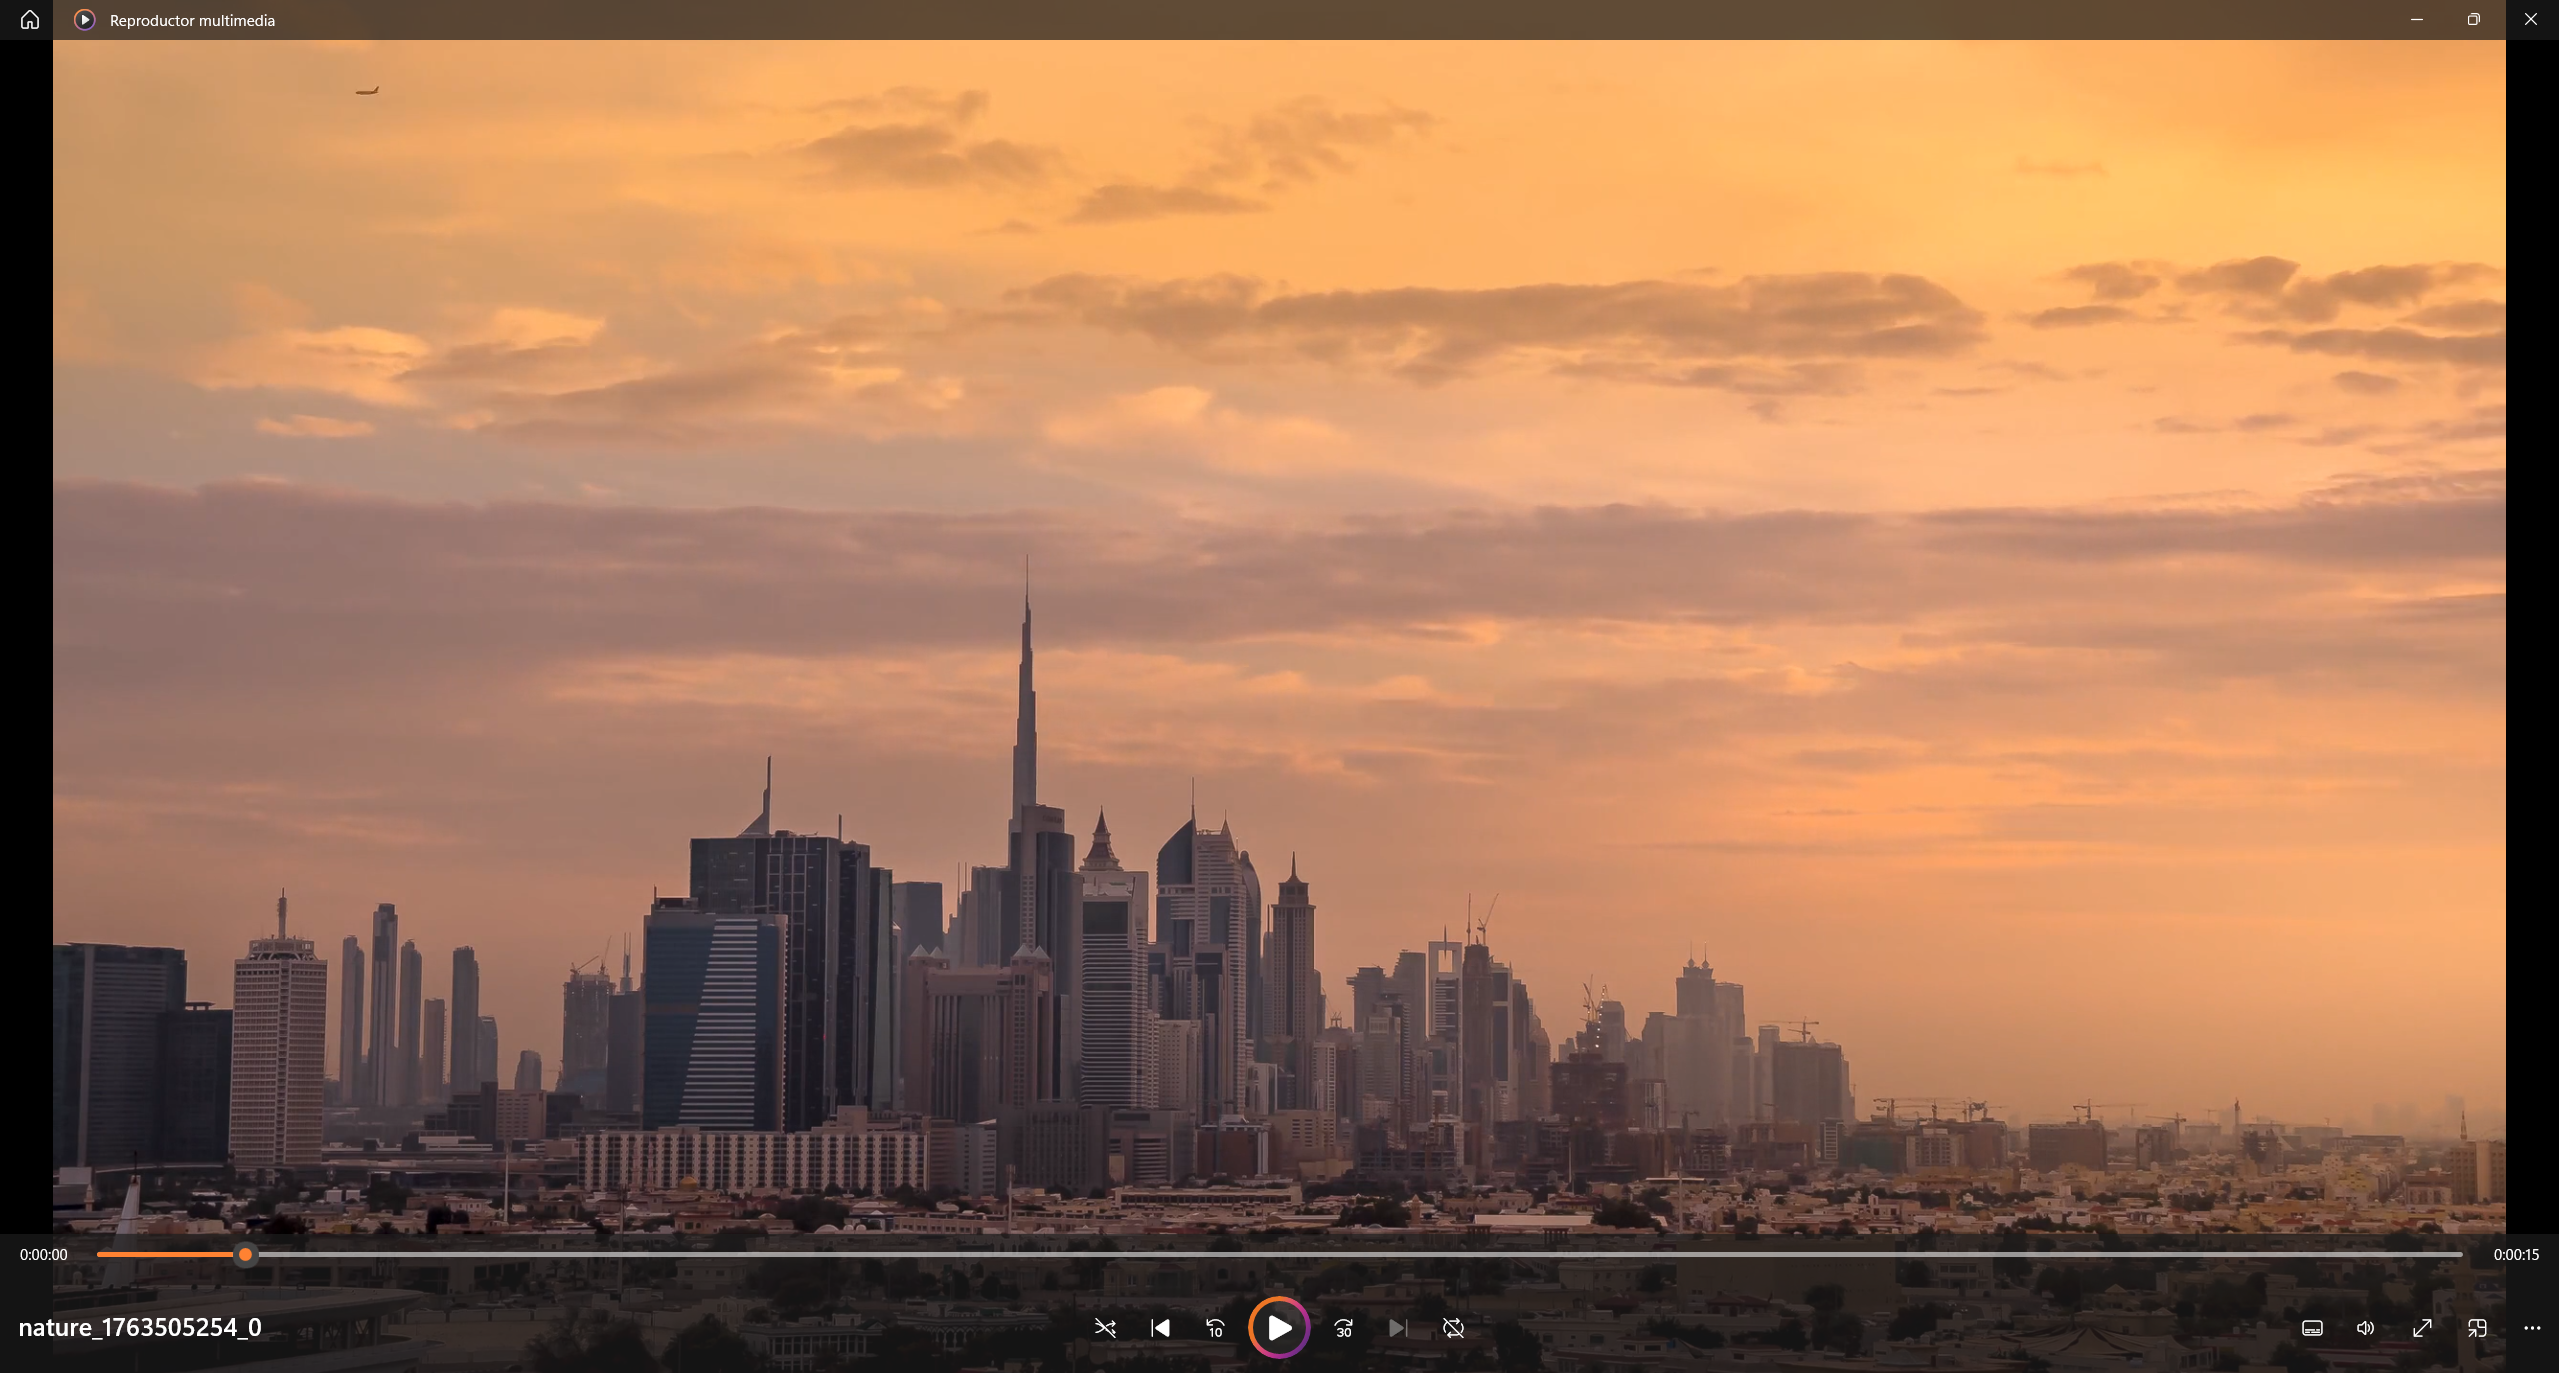Click the home icon in title bar
This screenshot has height=1373, width=2559.
pos(30,20)
